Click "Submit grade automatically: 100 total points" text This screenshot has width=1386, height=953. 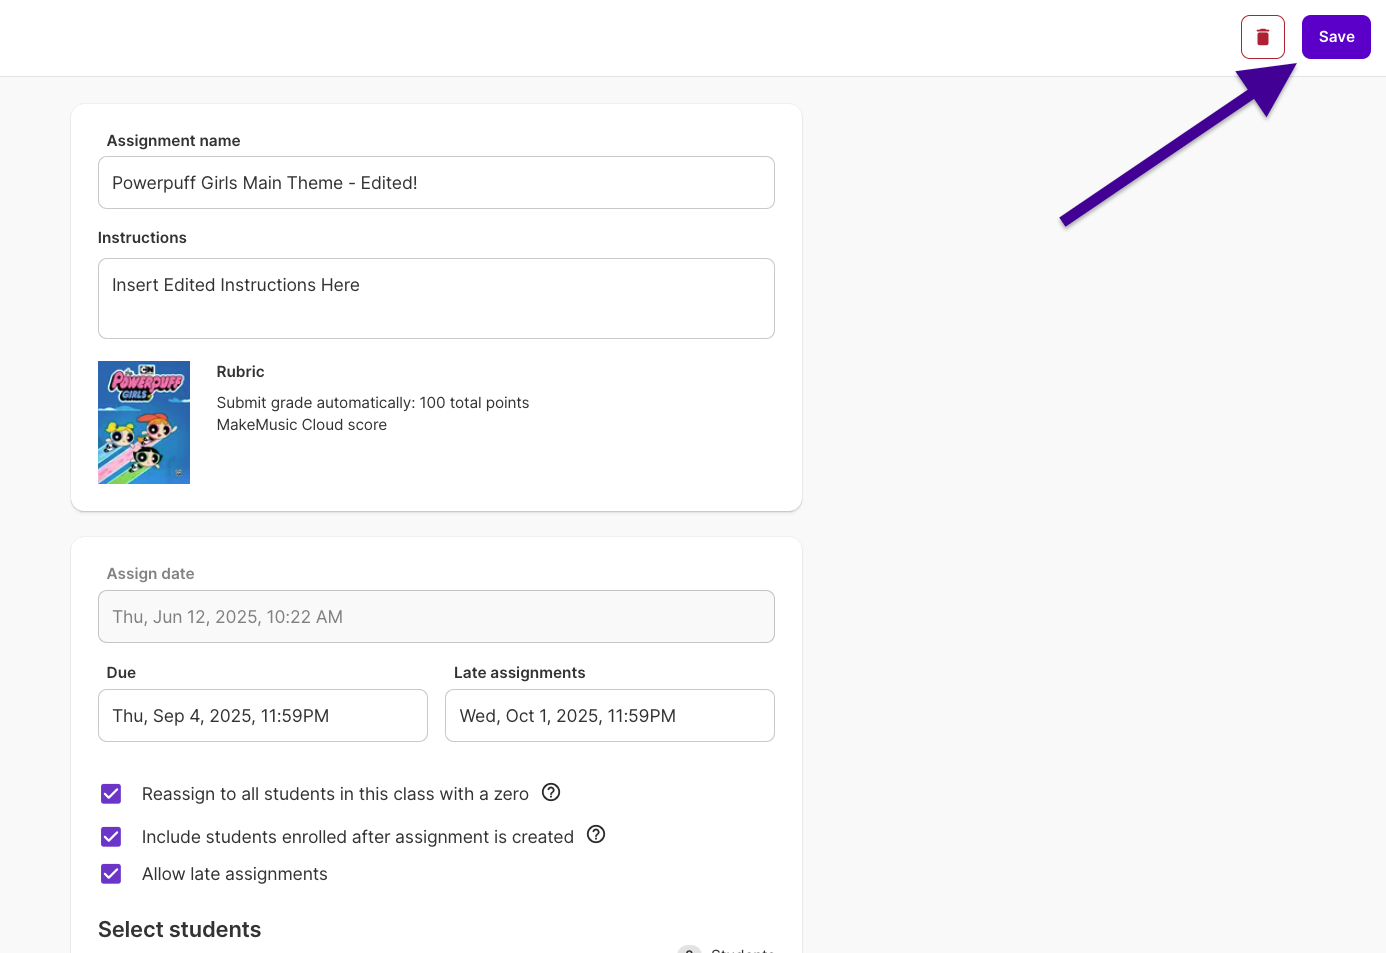tap(372, 402)
